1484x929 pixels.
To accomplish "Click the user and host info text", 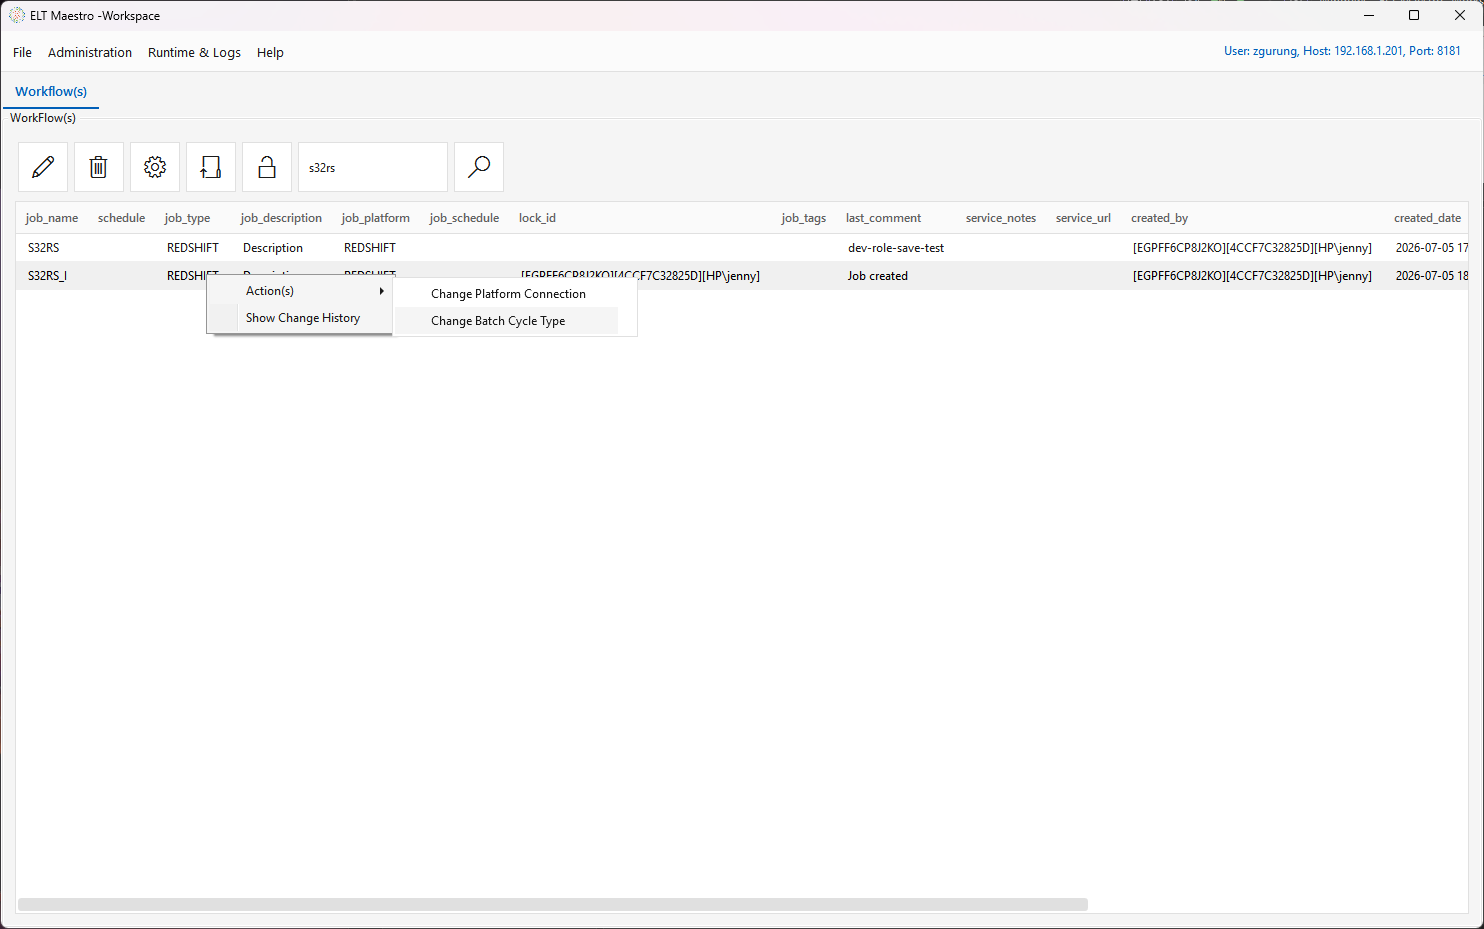I will (1342, 51).
